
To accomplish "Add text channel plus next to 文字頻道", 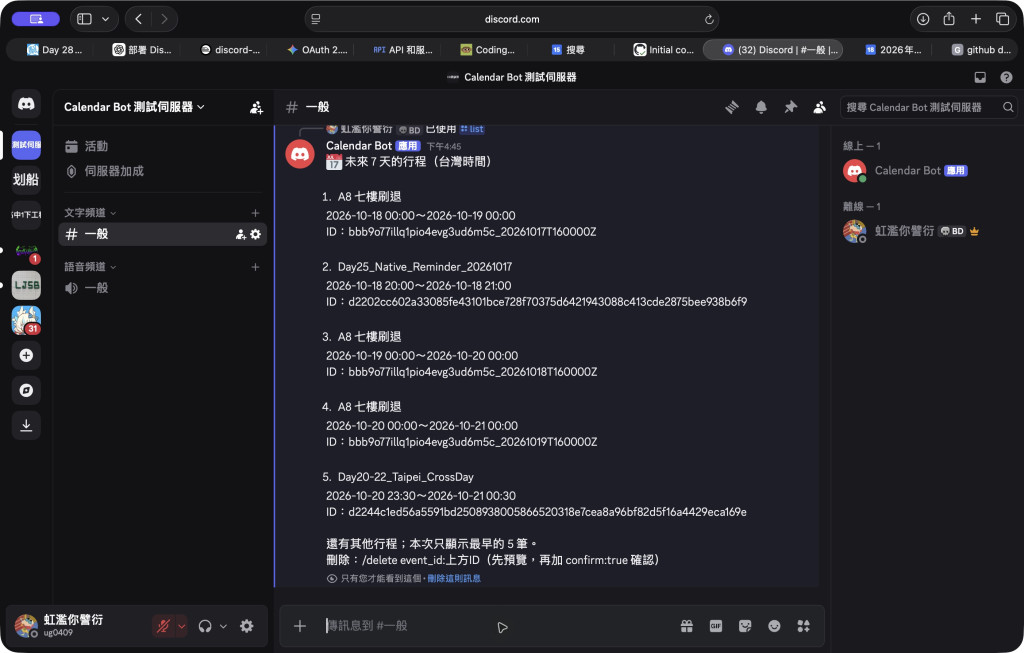I will click(255, 213).
